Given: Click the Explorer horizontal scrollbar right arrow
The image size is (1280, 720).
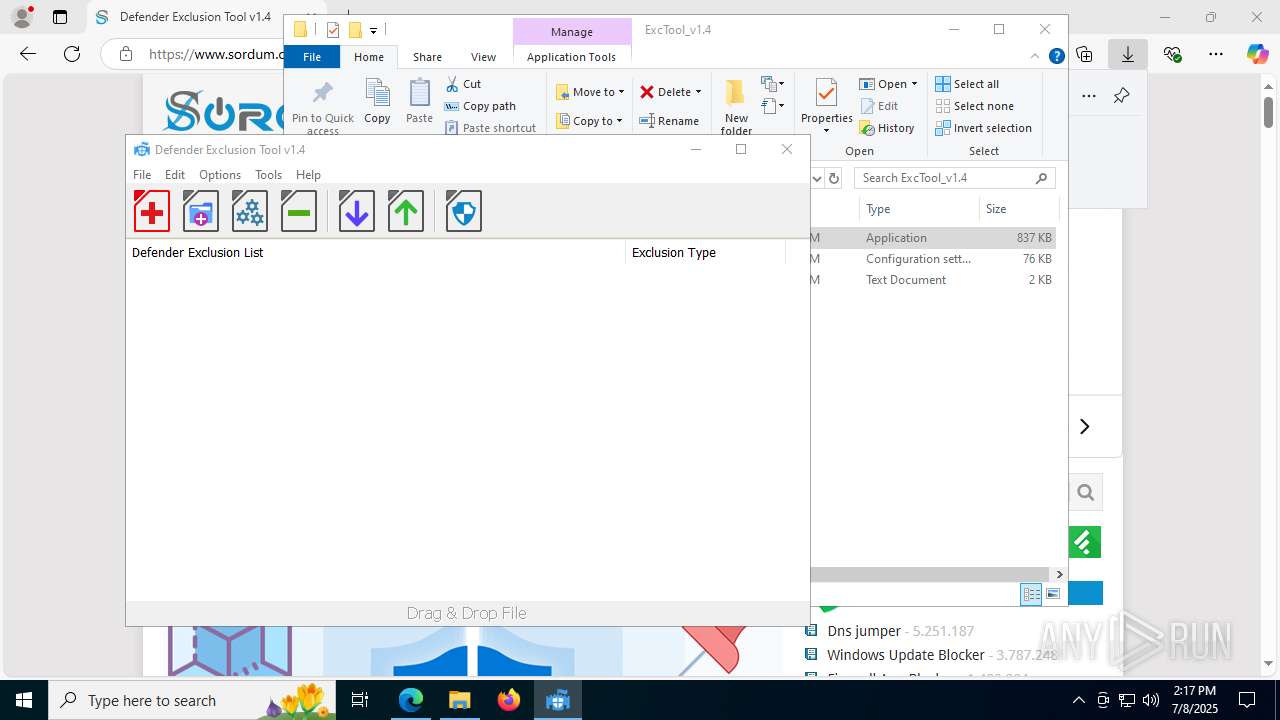Looking at the screenshot, I should pyautogui.click(x=1059, y=574).
